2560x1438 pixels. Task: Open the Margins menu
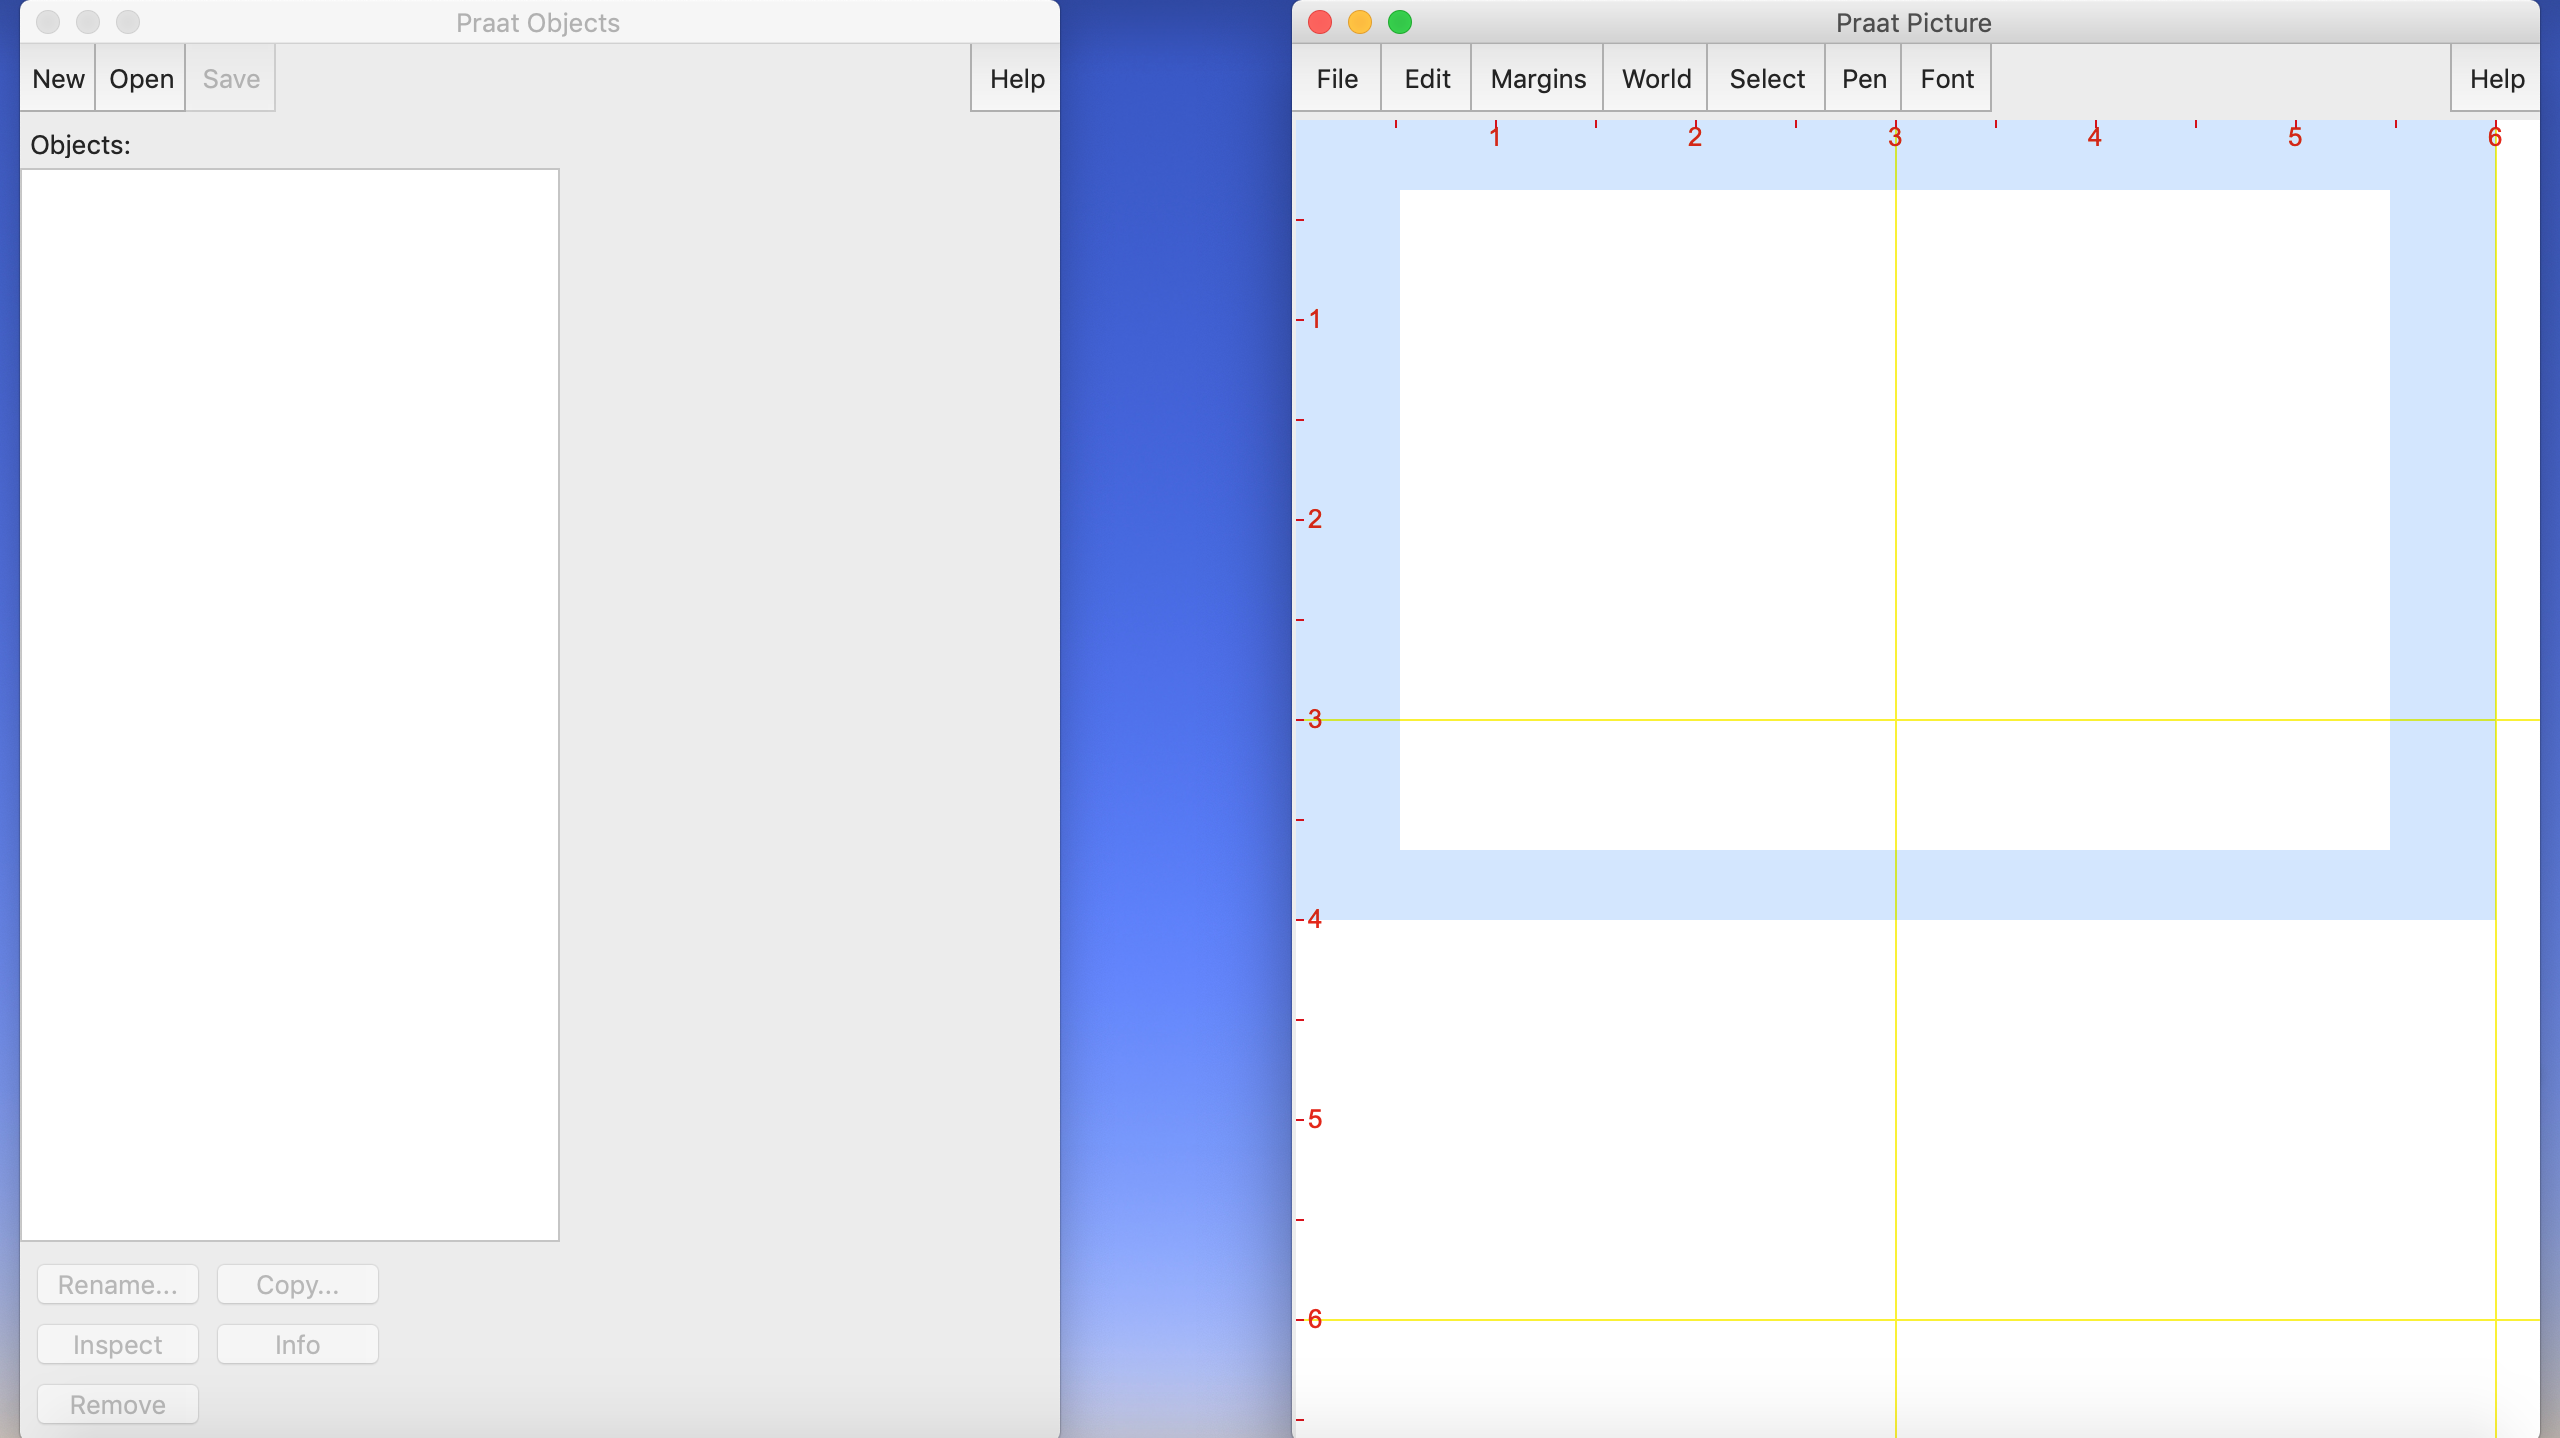[x=1537, y=78]
